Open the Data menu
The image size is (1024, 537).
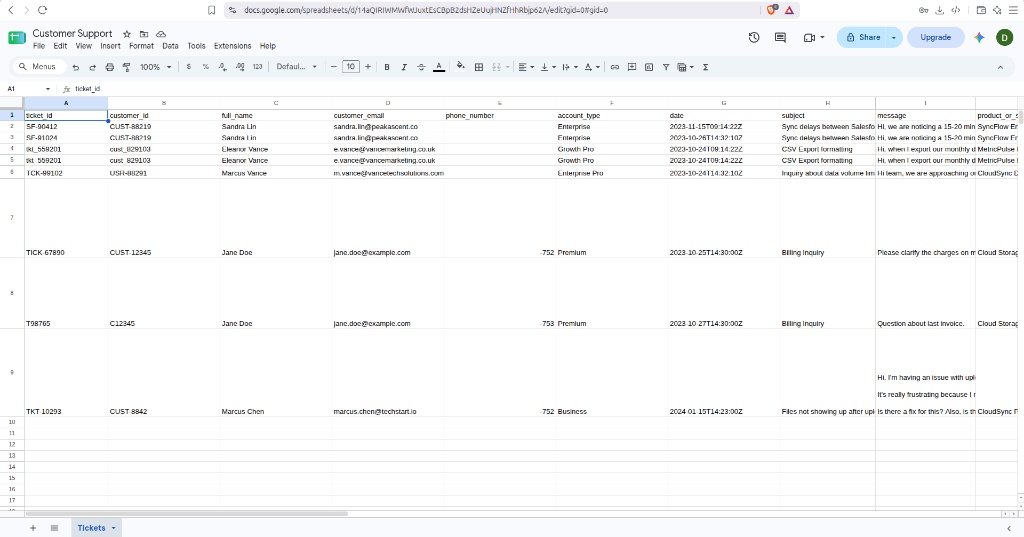point(170,46)
